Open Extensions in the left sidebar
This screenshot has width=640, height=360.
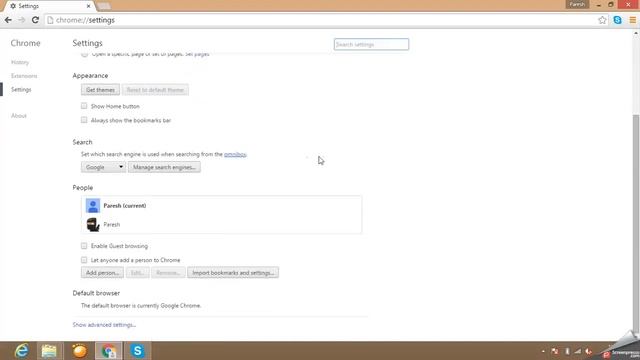pos(24,76)
